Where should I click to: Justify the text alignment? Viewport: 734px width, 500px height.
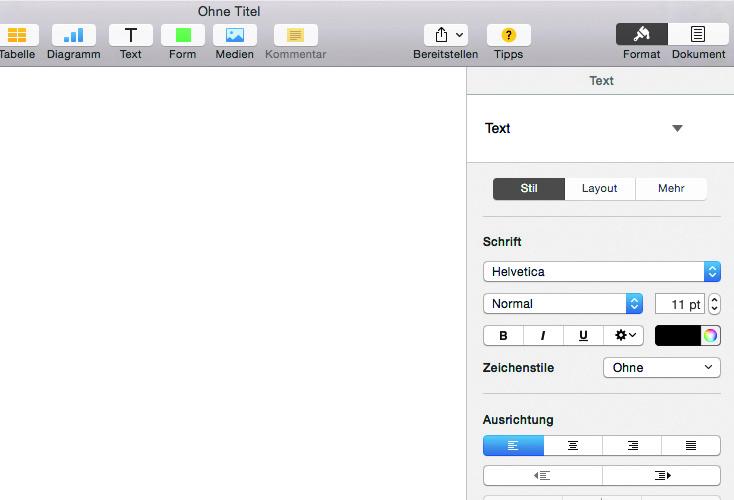pyautogui.click(x=691, y=446)
